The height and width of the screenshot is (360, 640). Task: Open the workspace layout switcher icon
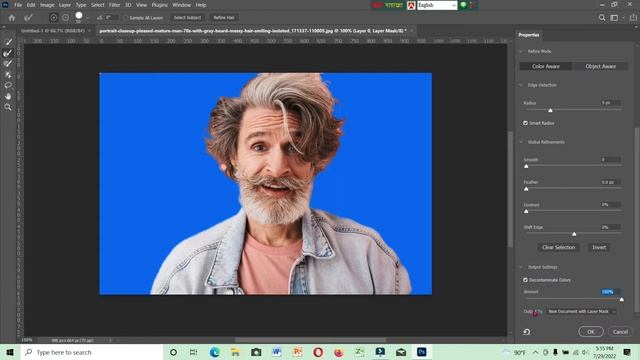[x=614, y=18]
